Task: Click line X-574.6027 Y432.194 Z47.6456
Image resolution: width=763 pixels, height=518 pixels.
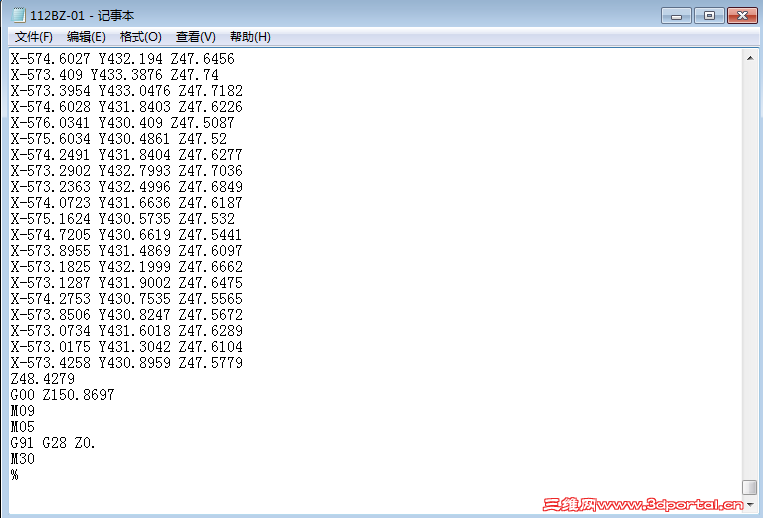Action: pyautogui.click(x=123, y=59)
